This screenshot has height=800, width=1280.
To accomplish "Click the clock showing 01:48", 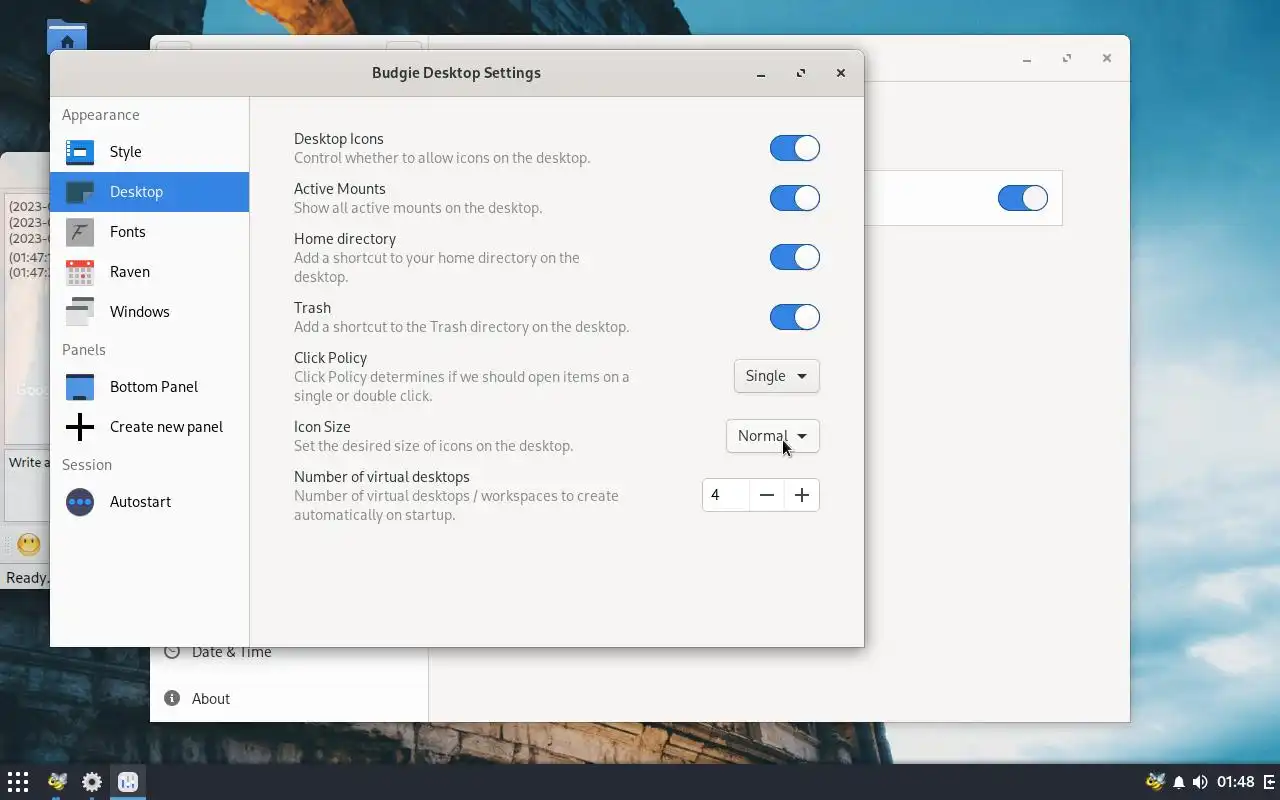I will coord(1236,782).
